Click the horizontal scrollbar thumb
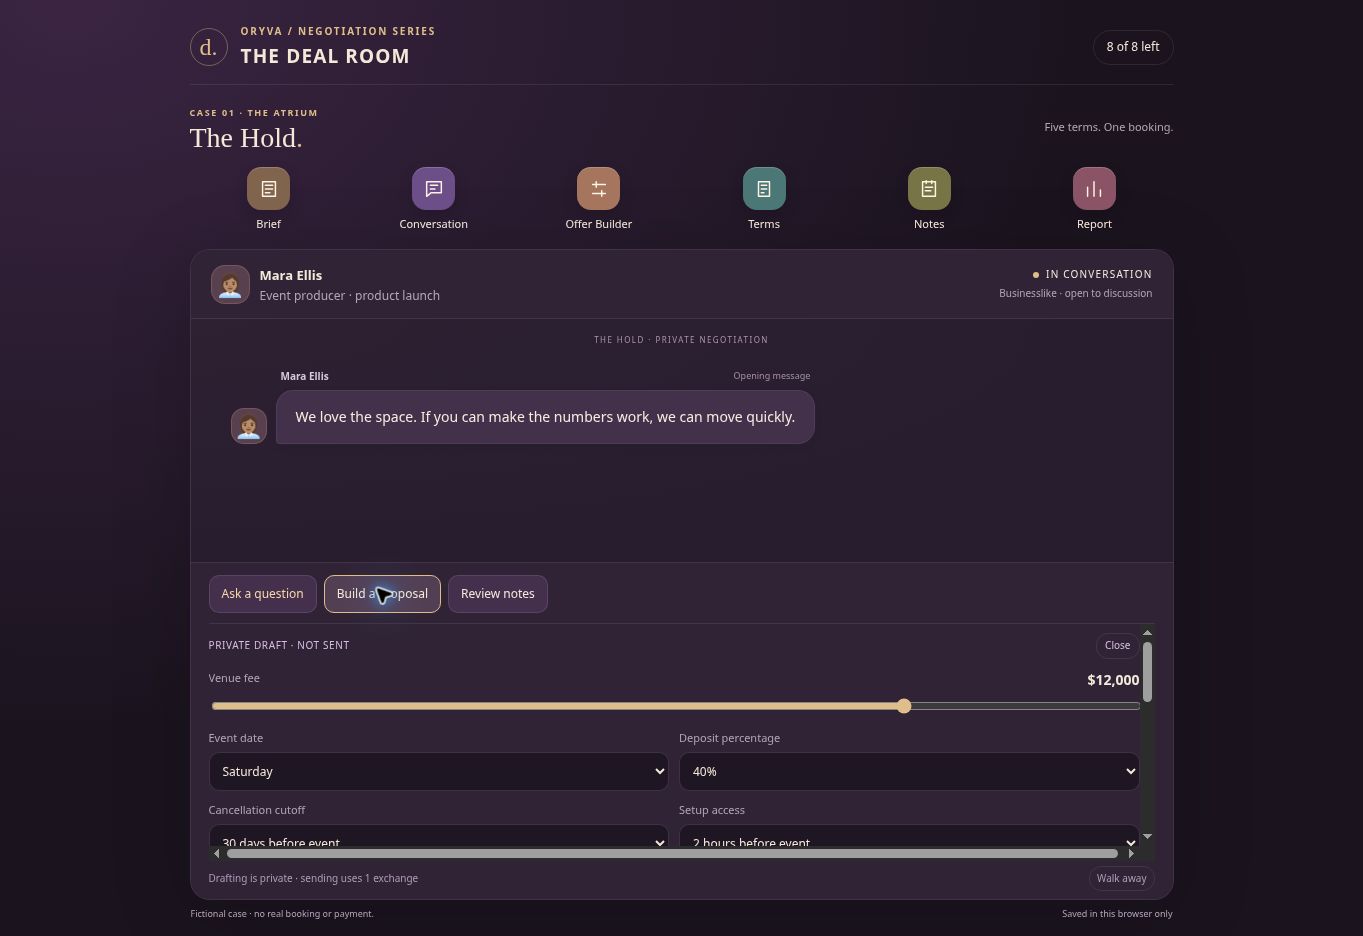The width and height of the screenshot is (1363, 936). pos(672,853)
